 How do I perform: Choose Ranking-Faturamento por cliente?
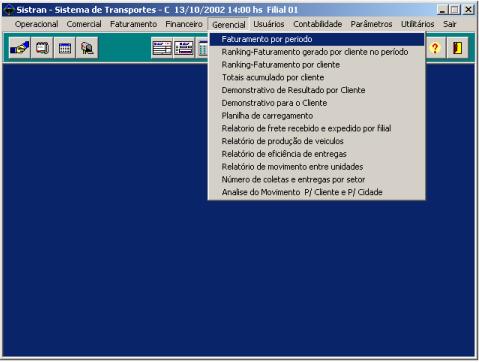point(317,65)
